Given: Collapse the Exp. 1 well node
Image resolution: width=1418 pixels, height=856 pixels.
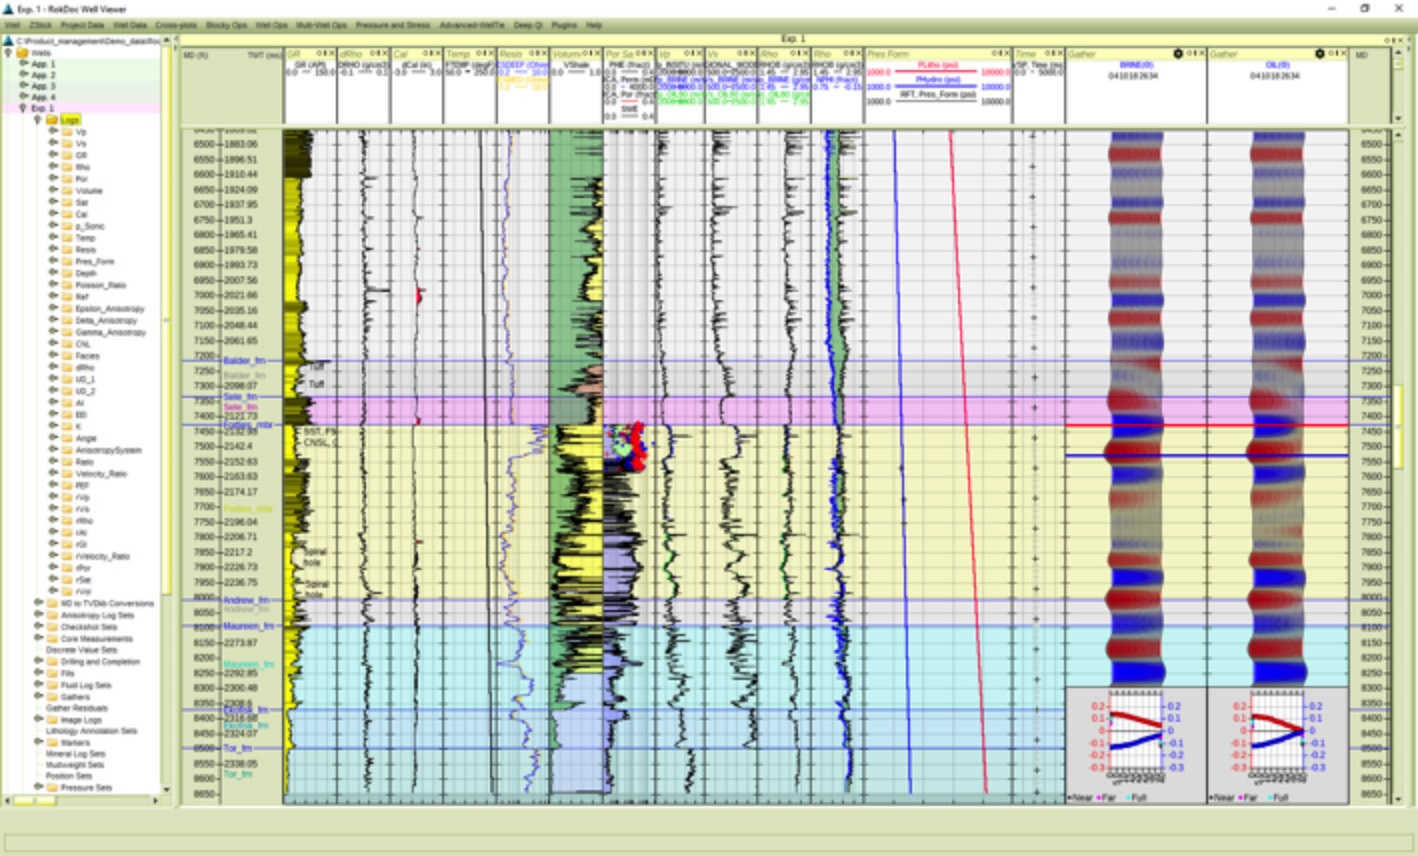Looking at the screenshot, I should [x=23, y=108].
